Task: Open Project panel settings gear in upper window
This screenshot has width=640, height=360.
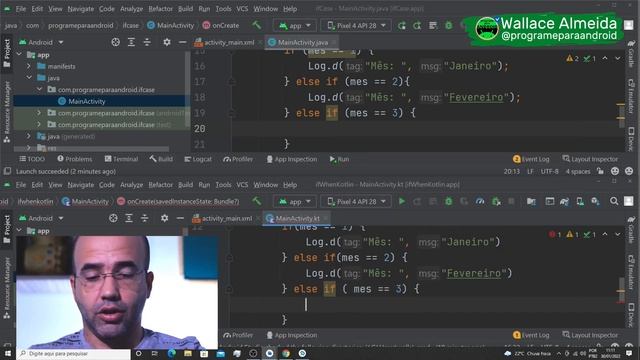Action: point(167,42)
